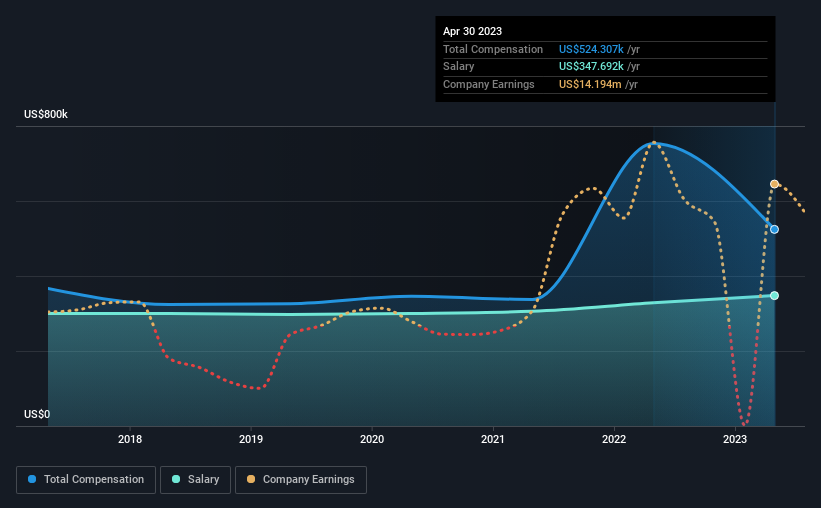Click the Apr 30 2023 tooltip date
This screenshot has width=821, height=508.
pos(472,31)
